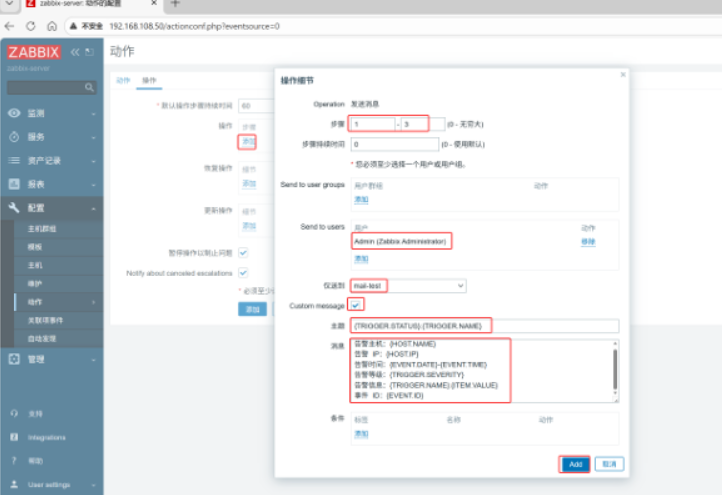Image resolution: width=722 pixels, height=495 pixels.
Task: Click the step-from field containing 1
Action: [373, 124]
